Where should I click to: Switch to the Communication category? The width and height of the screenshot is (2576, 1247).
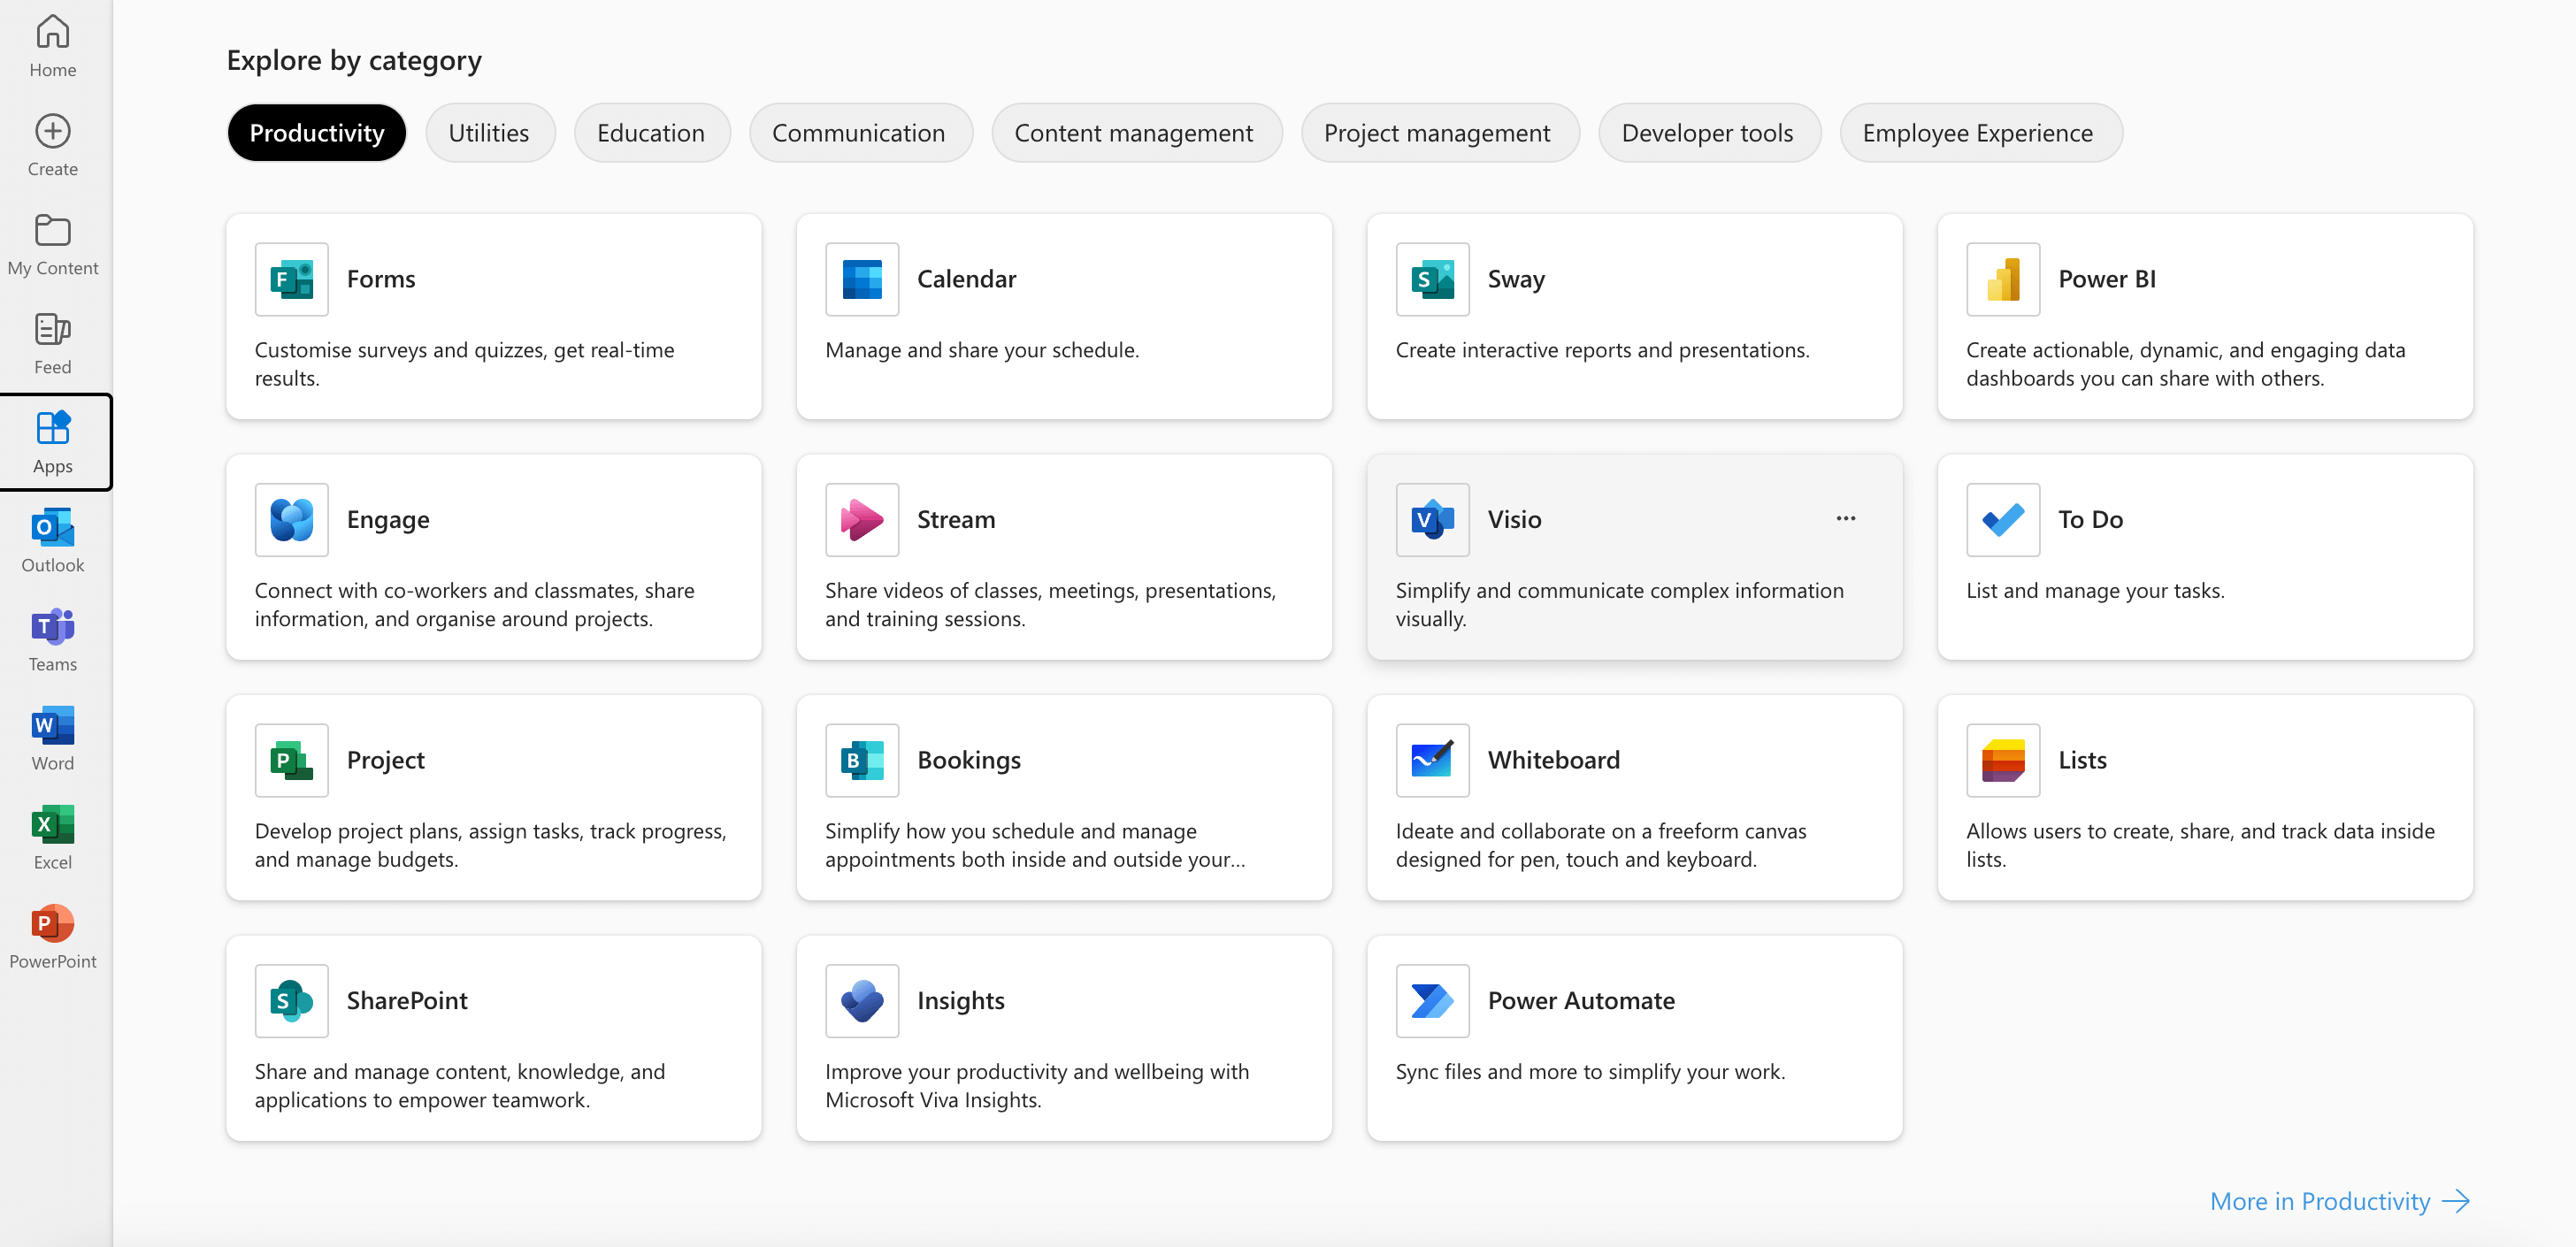(859, 132)
